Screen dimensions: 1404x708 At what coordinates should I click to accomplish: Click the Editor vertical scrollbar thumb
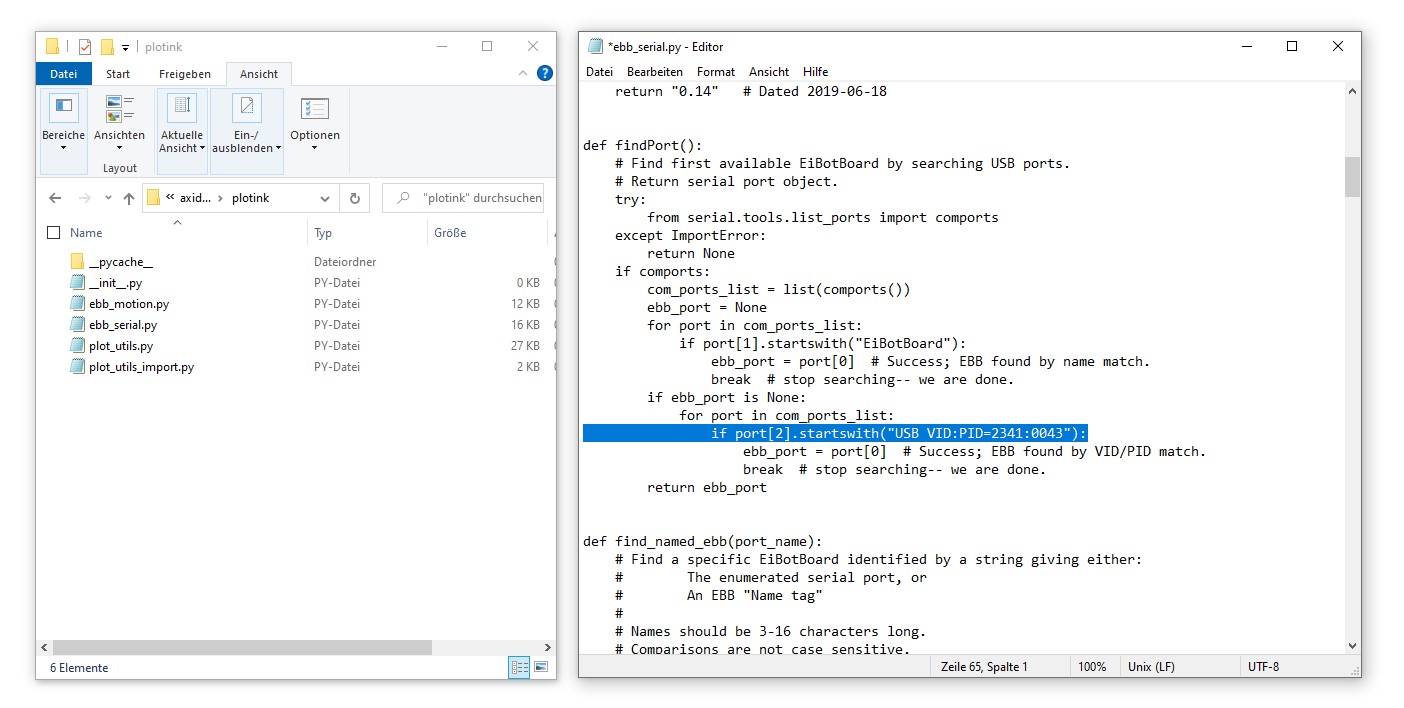[1352, 177]
